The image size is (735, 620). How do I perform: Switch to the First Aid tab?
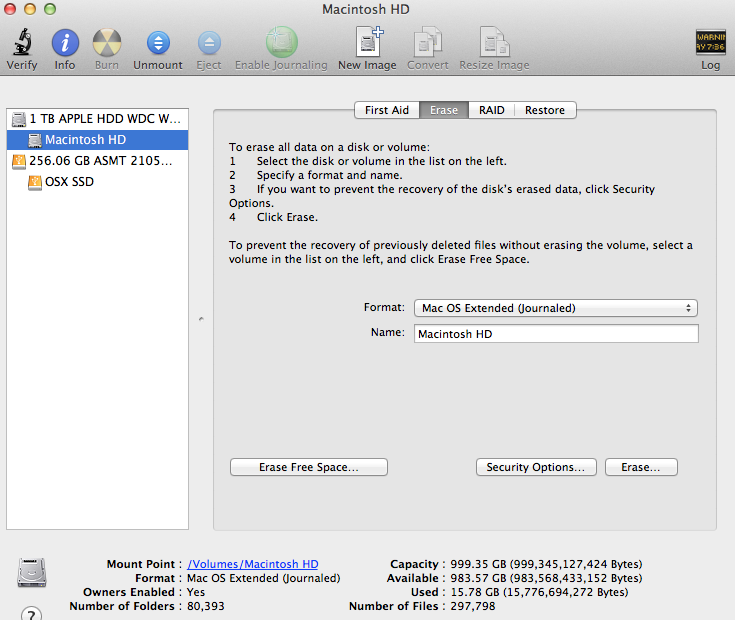387,110
